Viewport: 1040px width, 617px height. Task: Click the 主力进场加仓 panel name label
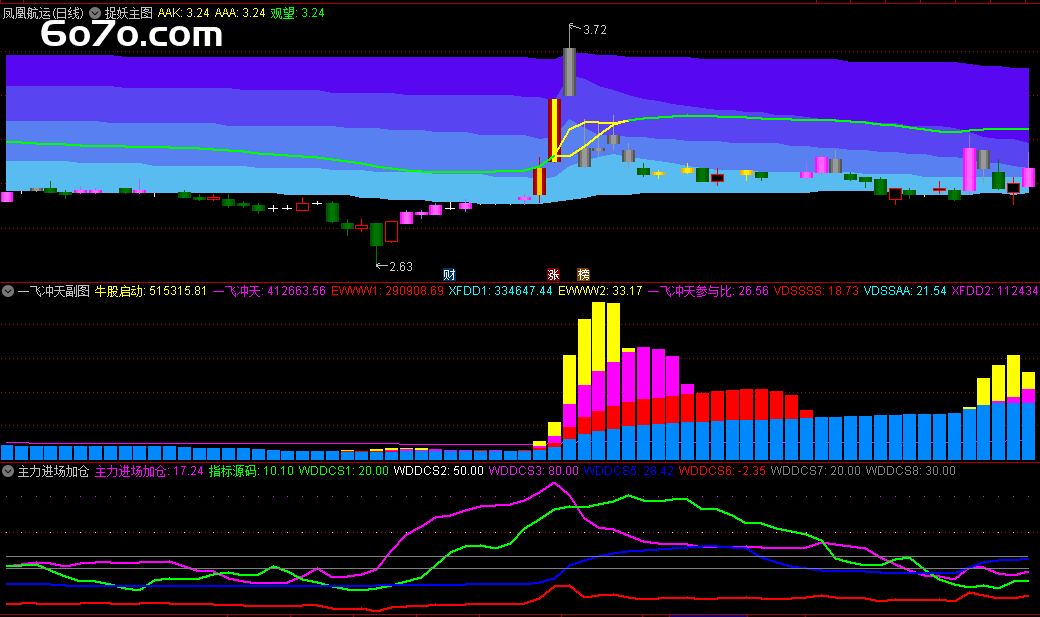[53, 471]
